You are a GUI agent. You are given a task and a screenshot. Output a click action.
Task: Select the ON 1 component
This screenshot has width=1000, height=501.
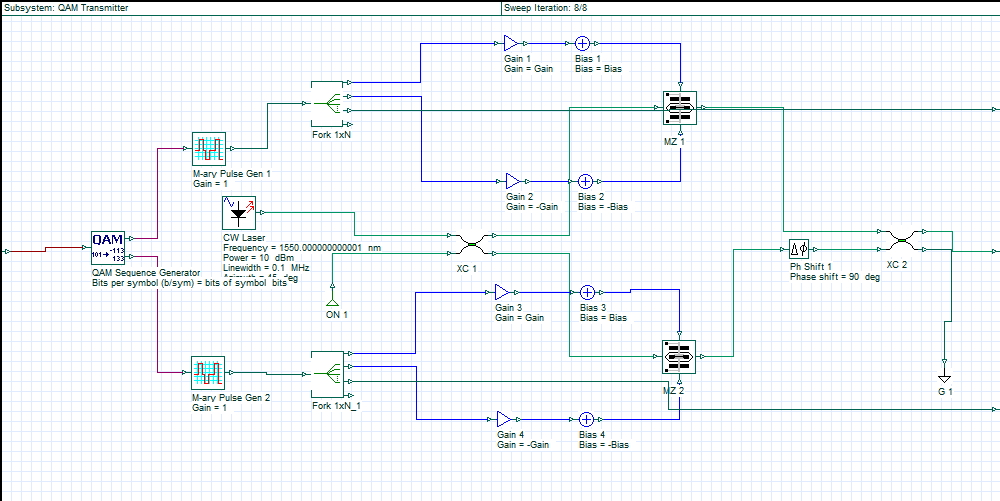tap(330, 299)
